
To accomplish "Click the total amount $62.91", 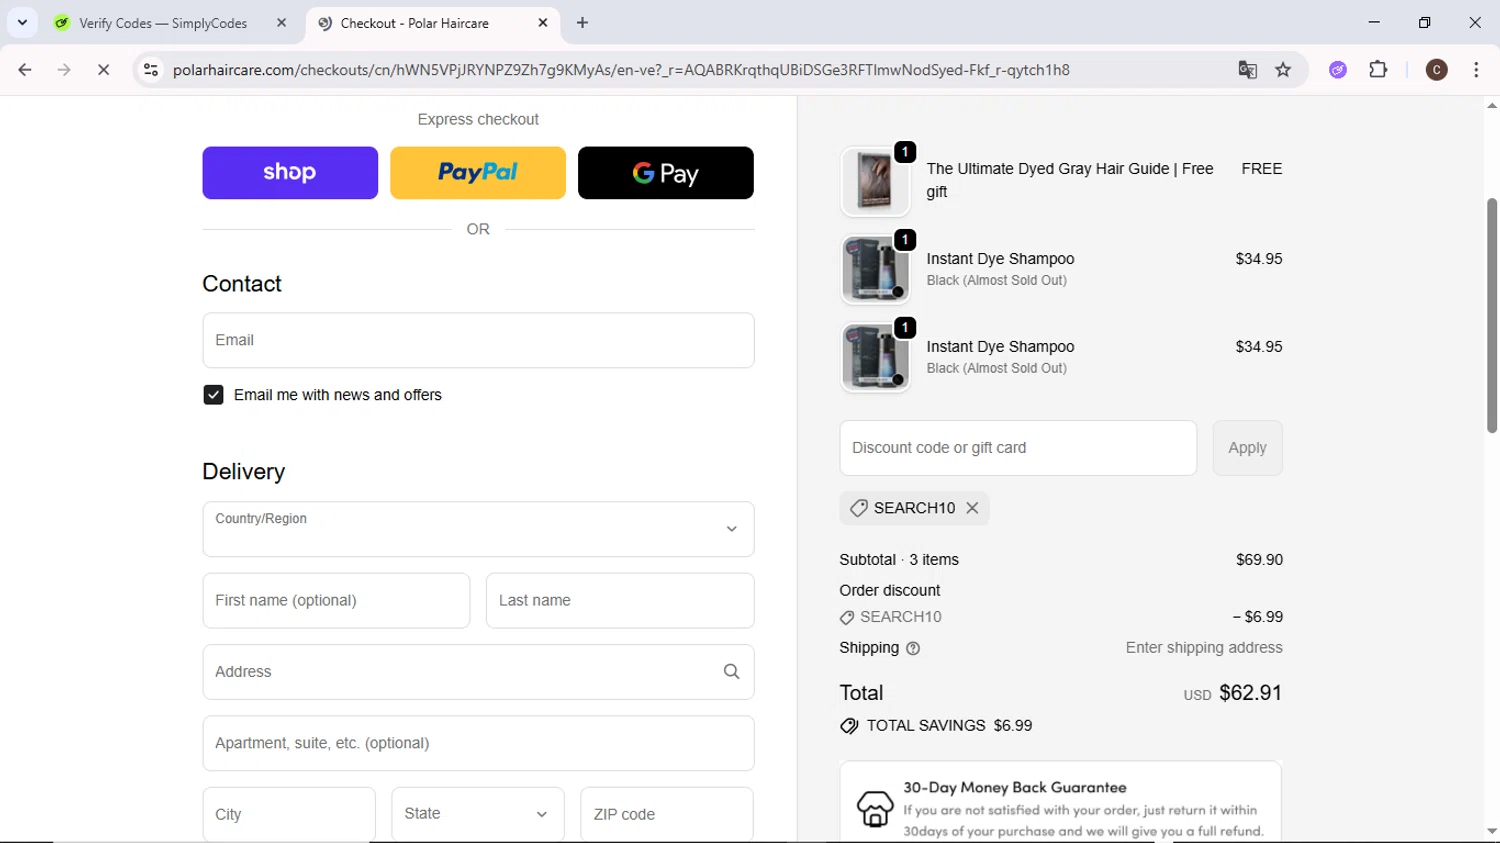I will (x=1250, y=693).
